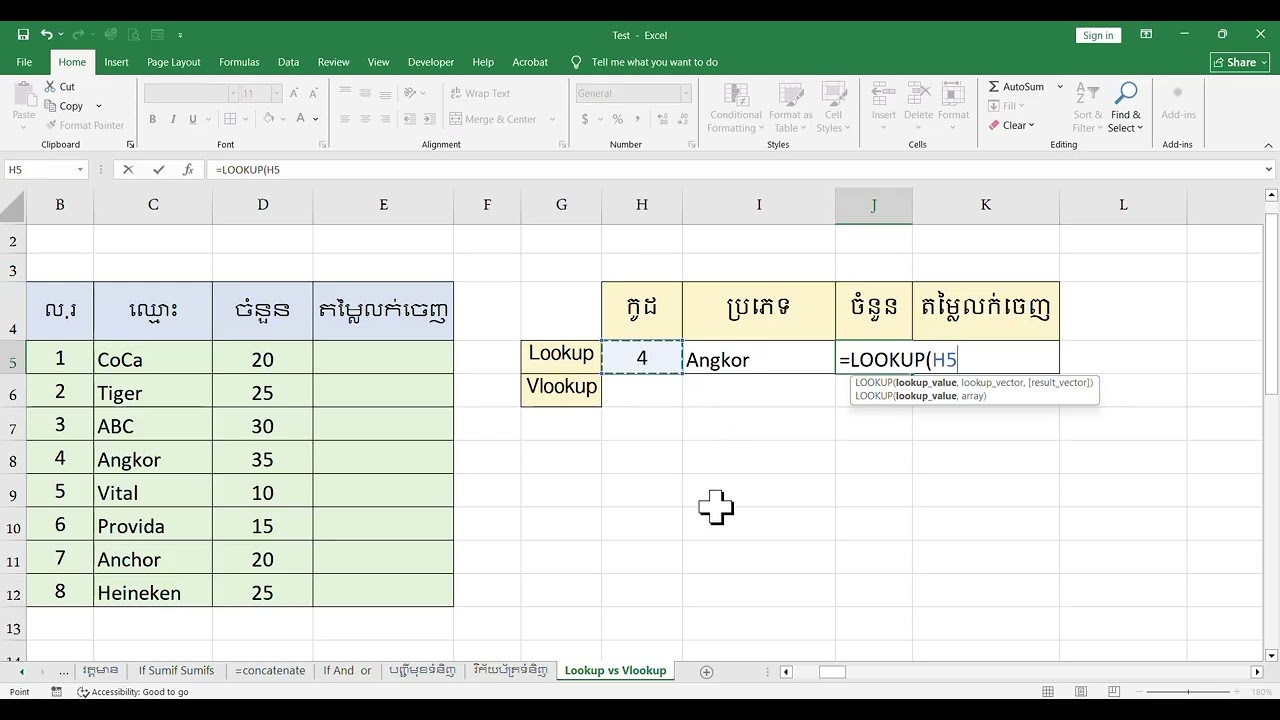Click AutoSum in the Editing group

pos(1016,87)
